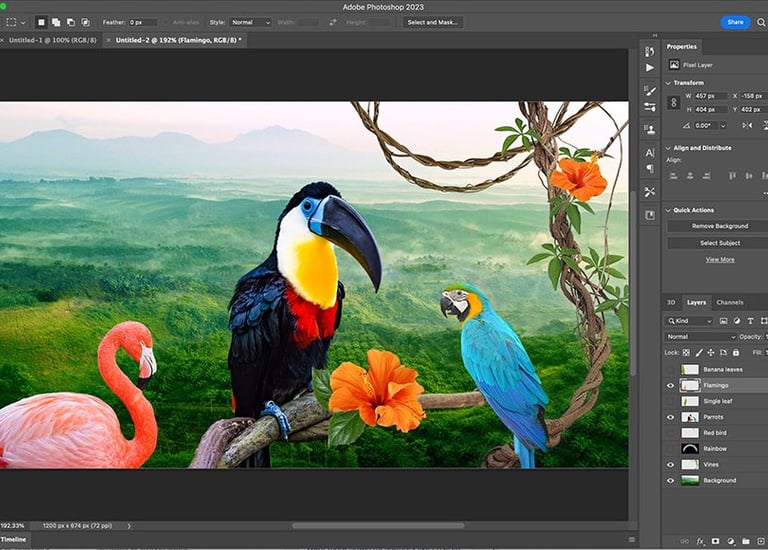The width and height of the screenshot is (768, 550).
Task: Open the Brush Settings panel icon
Action: pos(649,107)
